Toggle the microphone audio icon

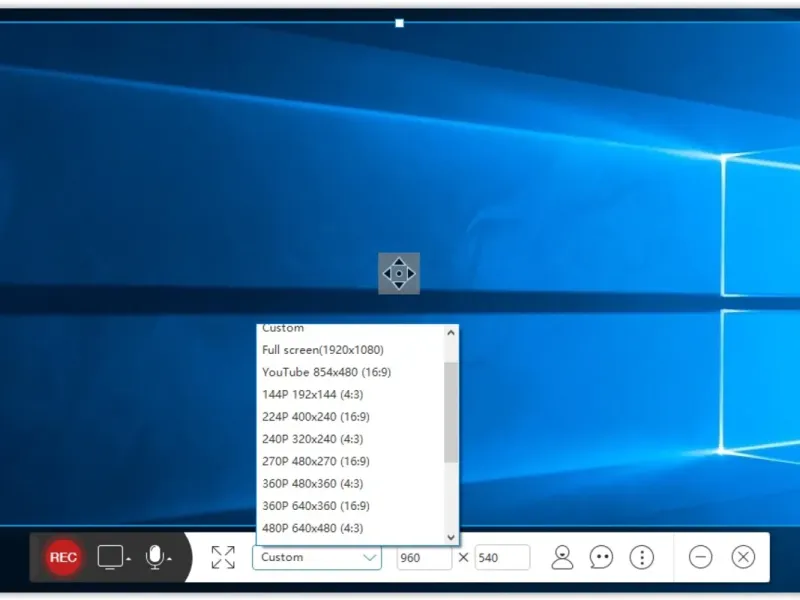coord(155,557)
